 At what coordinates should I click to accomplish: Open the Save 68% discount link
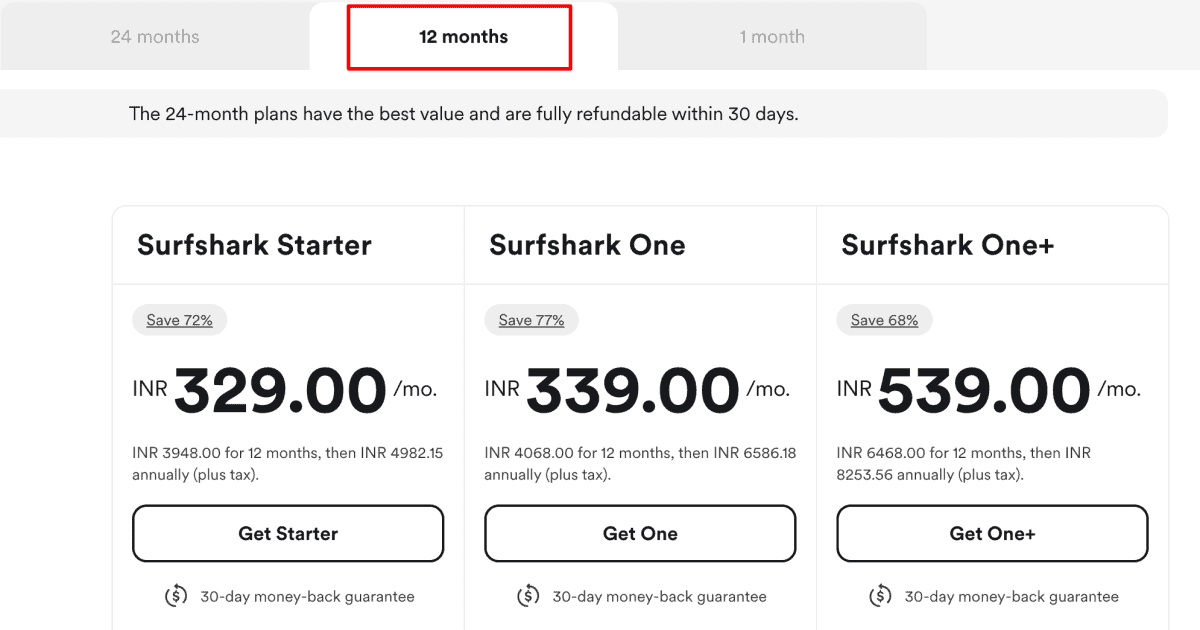tap(884, 320)
